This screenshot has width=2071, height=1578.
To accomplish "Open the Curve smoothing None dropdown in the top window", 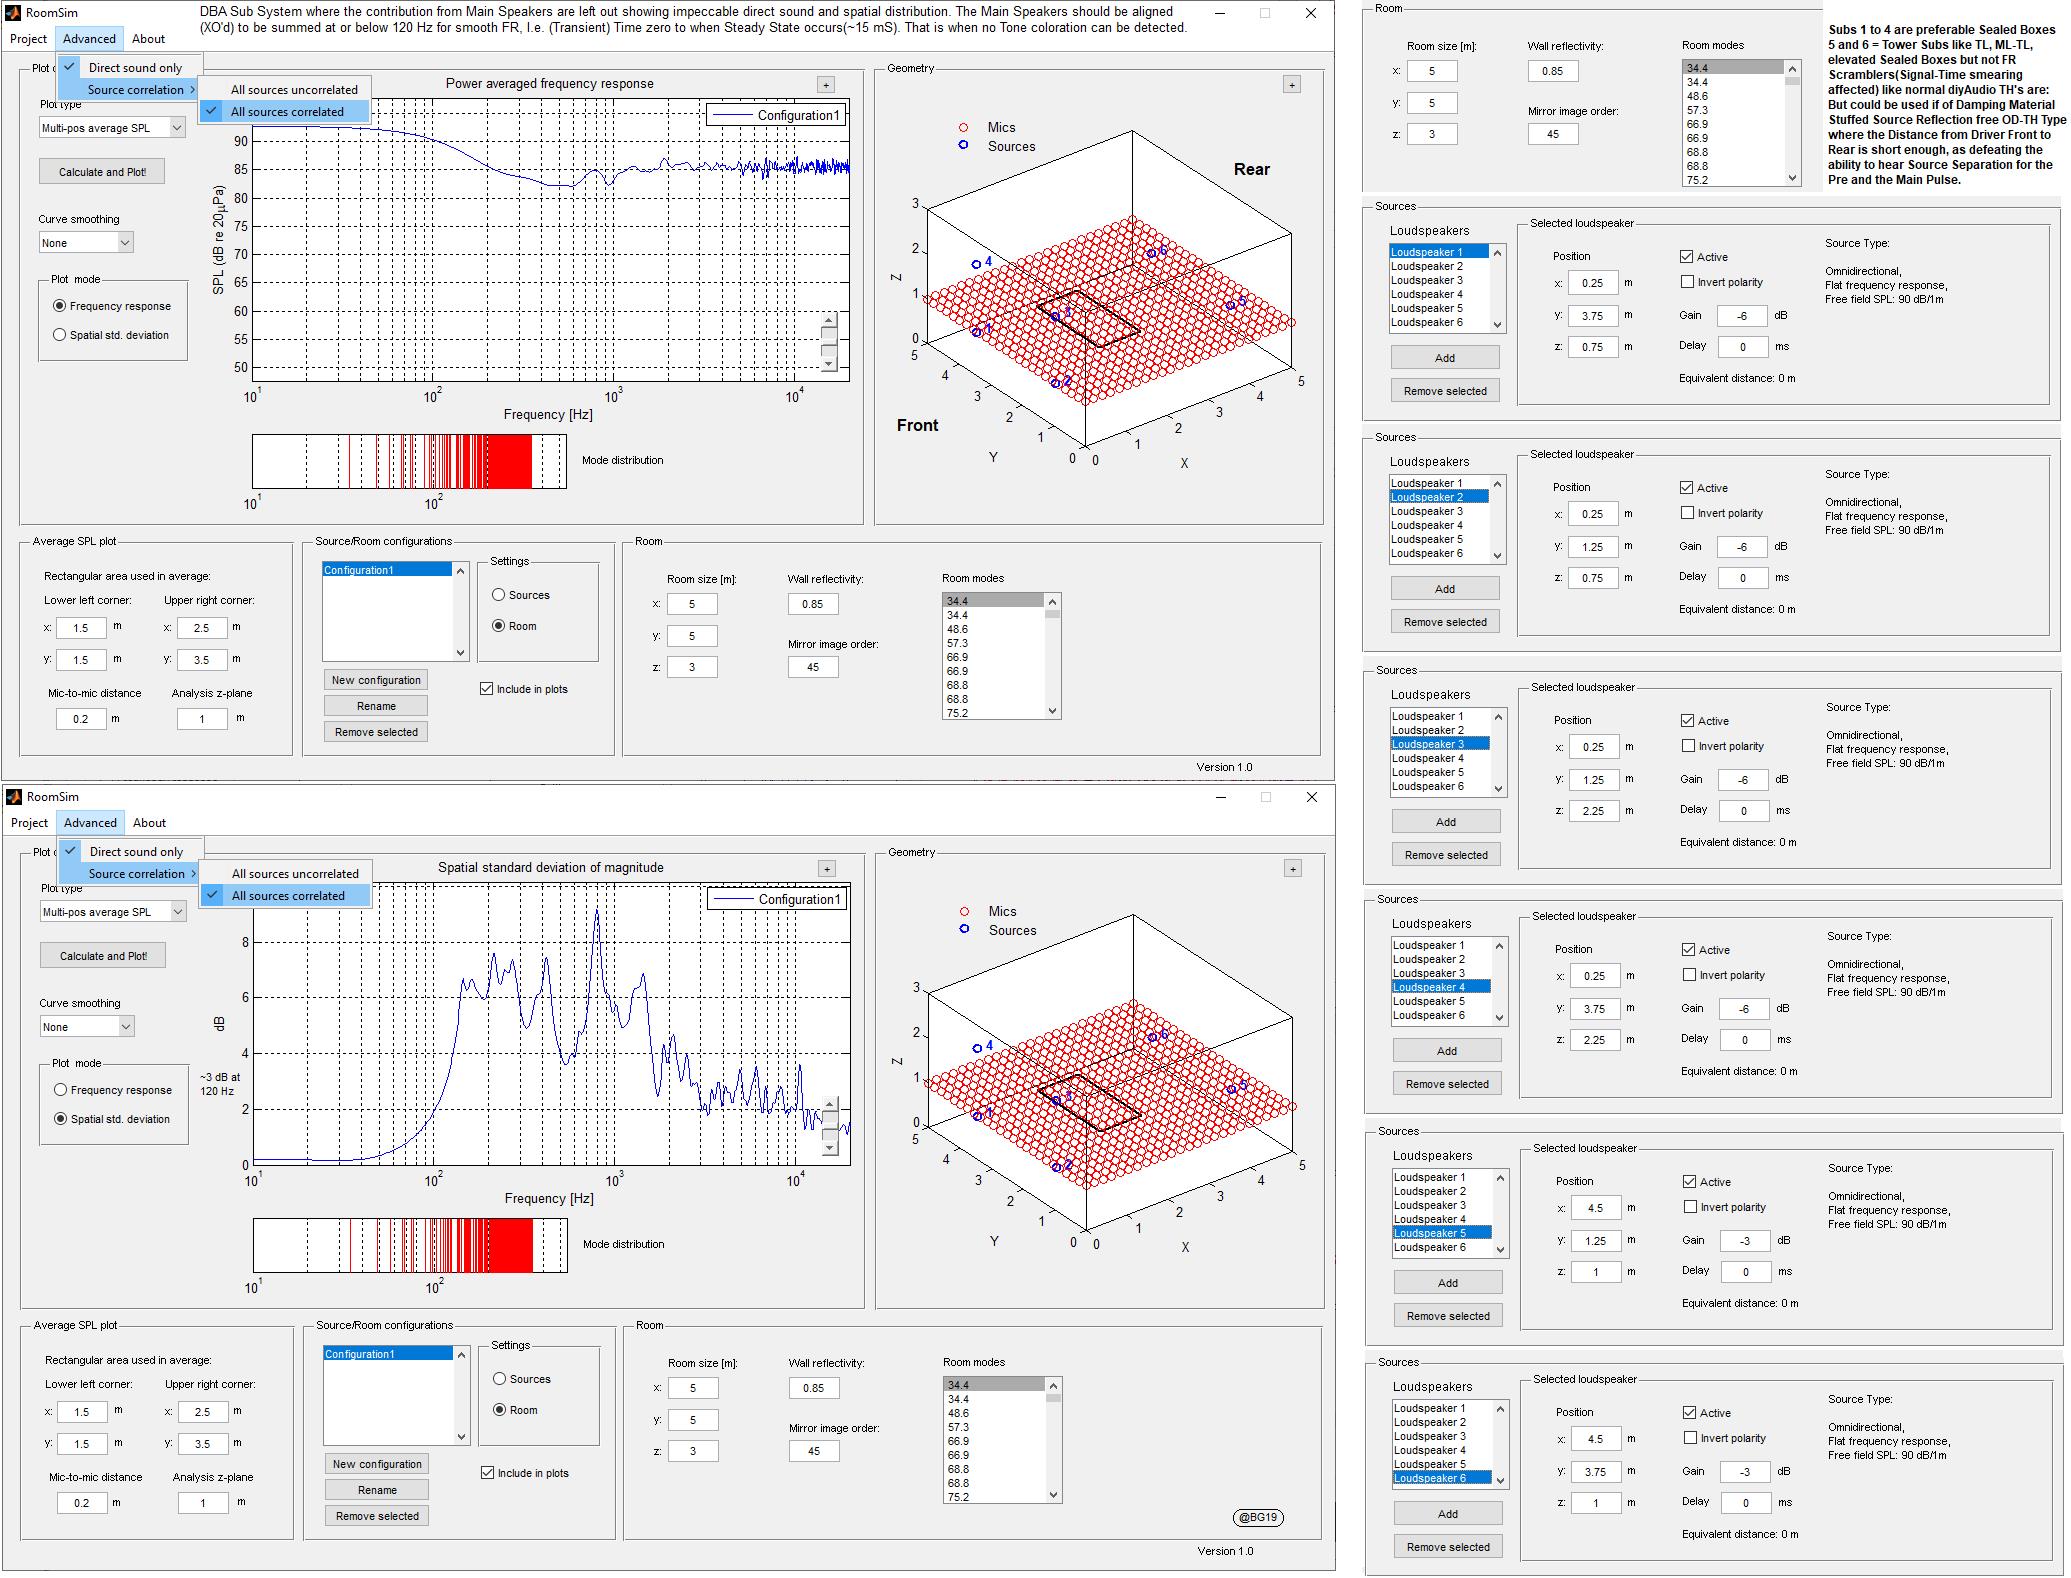I will point(85,243).
